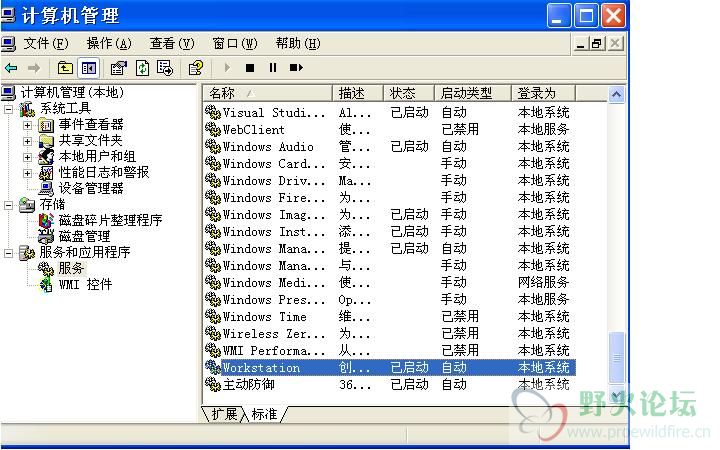The height and width of the screenshot is (450, 720).
Task: Sort by the 启动类型 column header
Action: (x=473, y=93)
